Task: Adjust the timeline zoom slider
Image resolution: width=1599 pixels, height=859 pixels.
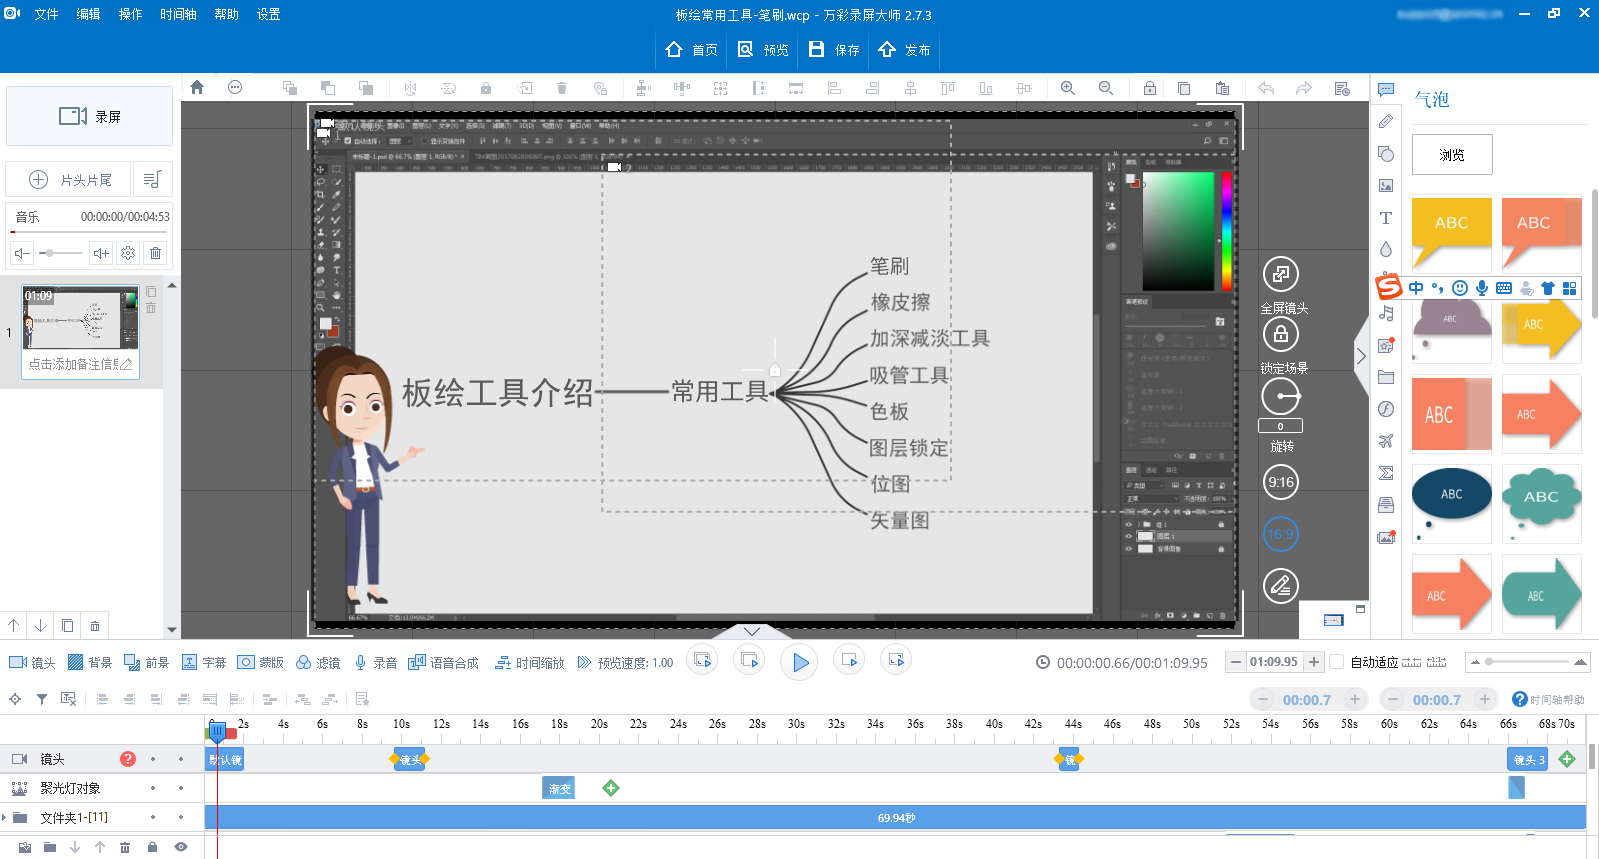Action: point(1528,662)
